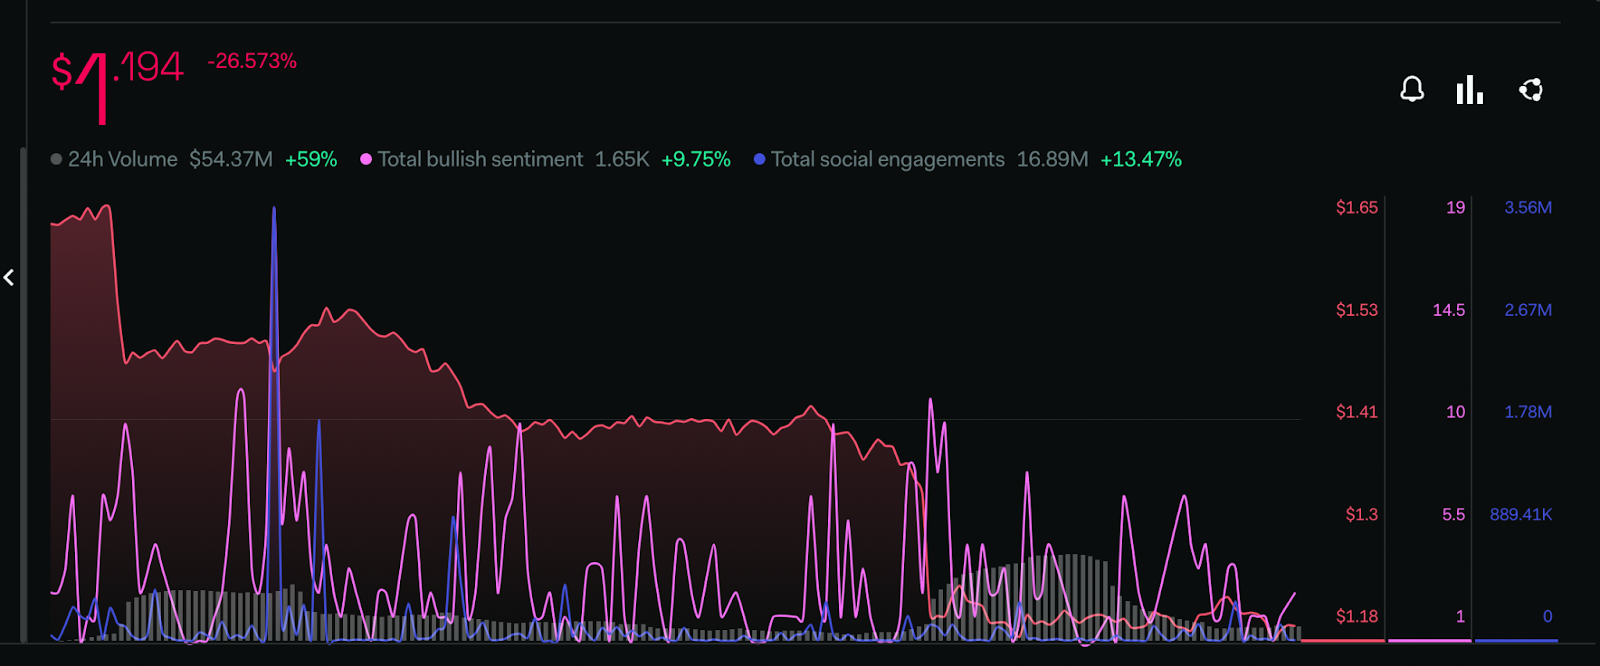
Task: Click the $54.37M volume value
Action: pos(231,159)
